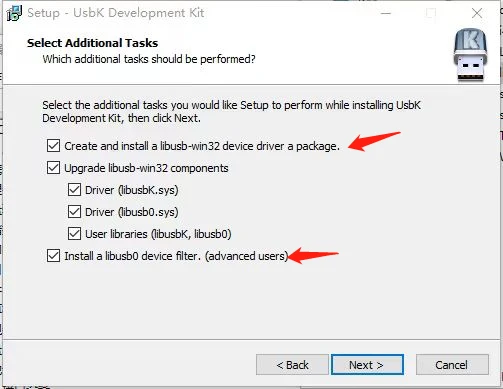This screenshot has height=389, width=503.
Task: Uncheck the Driver (libusbK.sys) checkbox
Action: [x=74, y=190]
